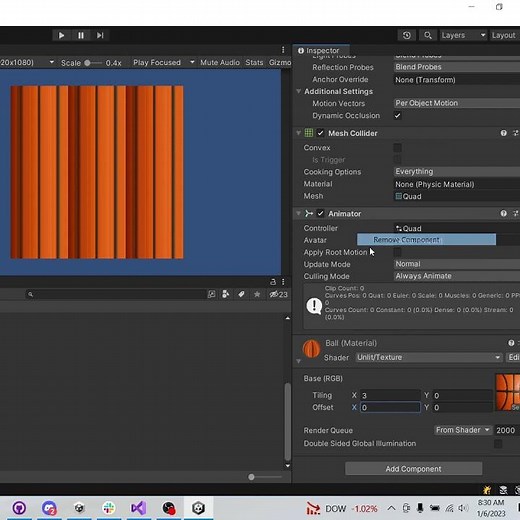
Task: Open the game resolution dropdown
Action: pos(28,63)
